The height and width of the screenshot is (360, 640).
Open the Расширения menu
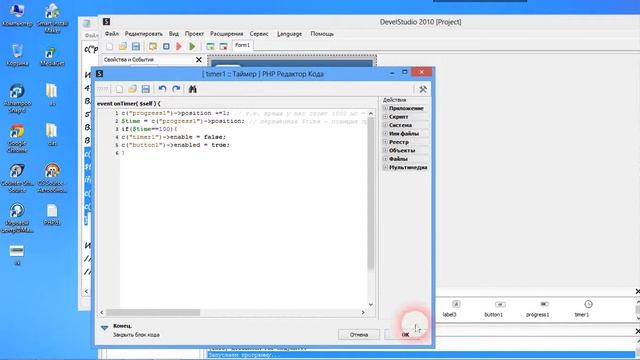[227, 34]
